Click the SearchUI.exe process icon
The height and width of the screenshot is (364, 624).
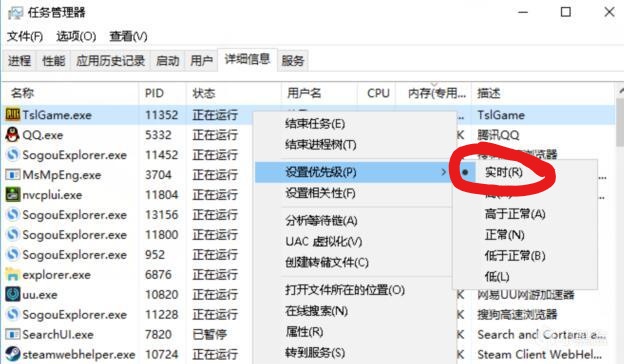[x=12, y=334]
